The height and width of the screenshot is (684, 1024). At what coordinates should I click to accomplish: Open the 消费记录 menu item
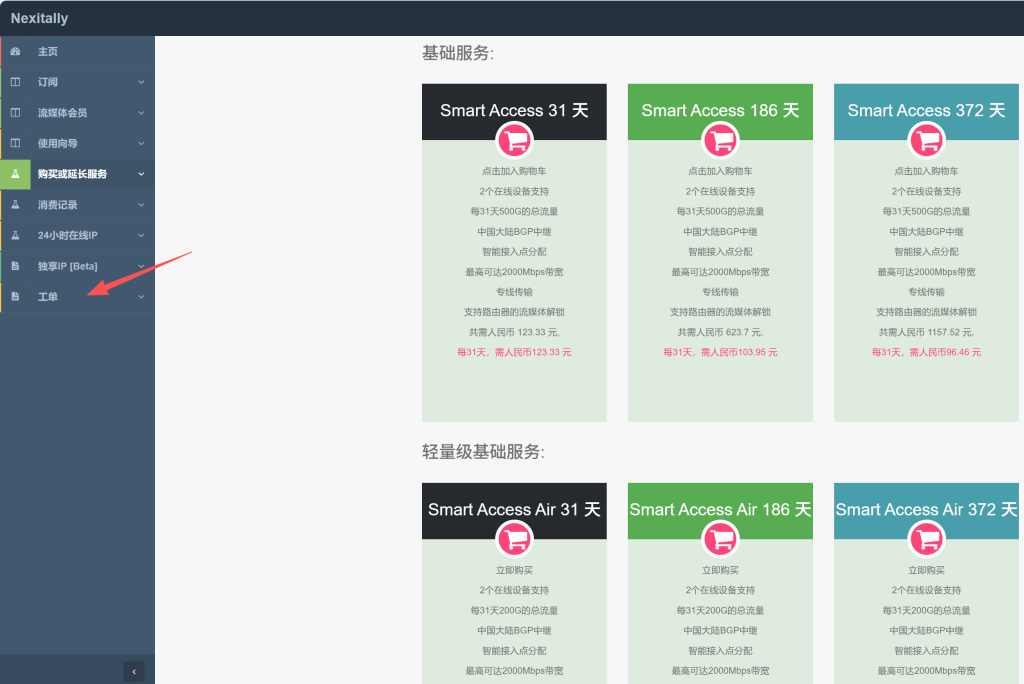click(78, 204)
